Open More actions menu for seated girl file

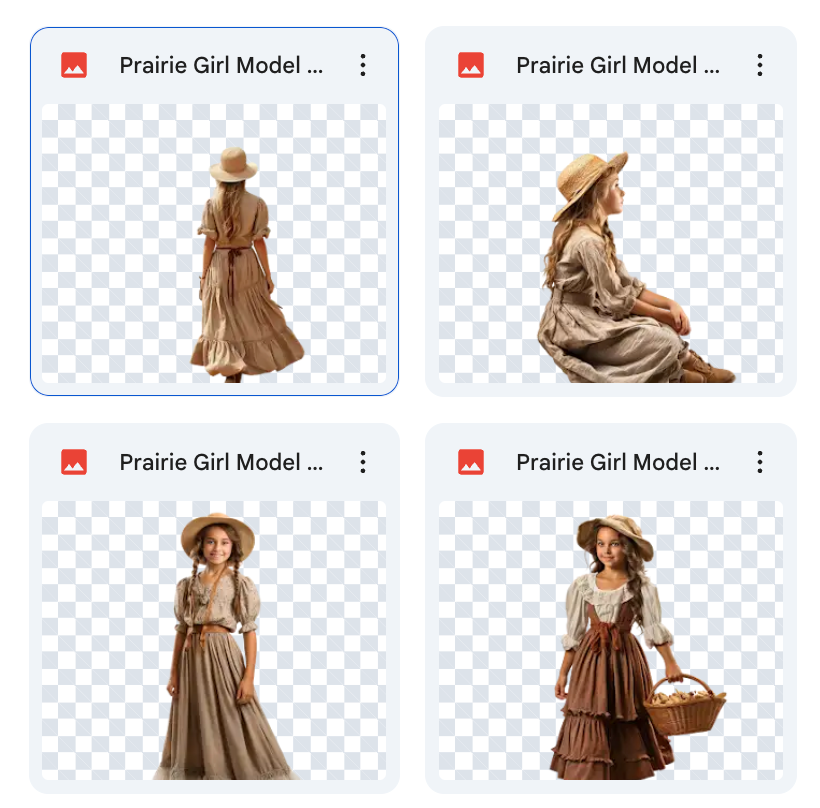(759, 66)
